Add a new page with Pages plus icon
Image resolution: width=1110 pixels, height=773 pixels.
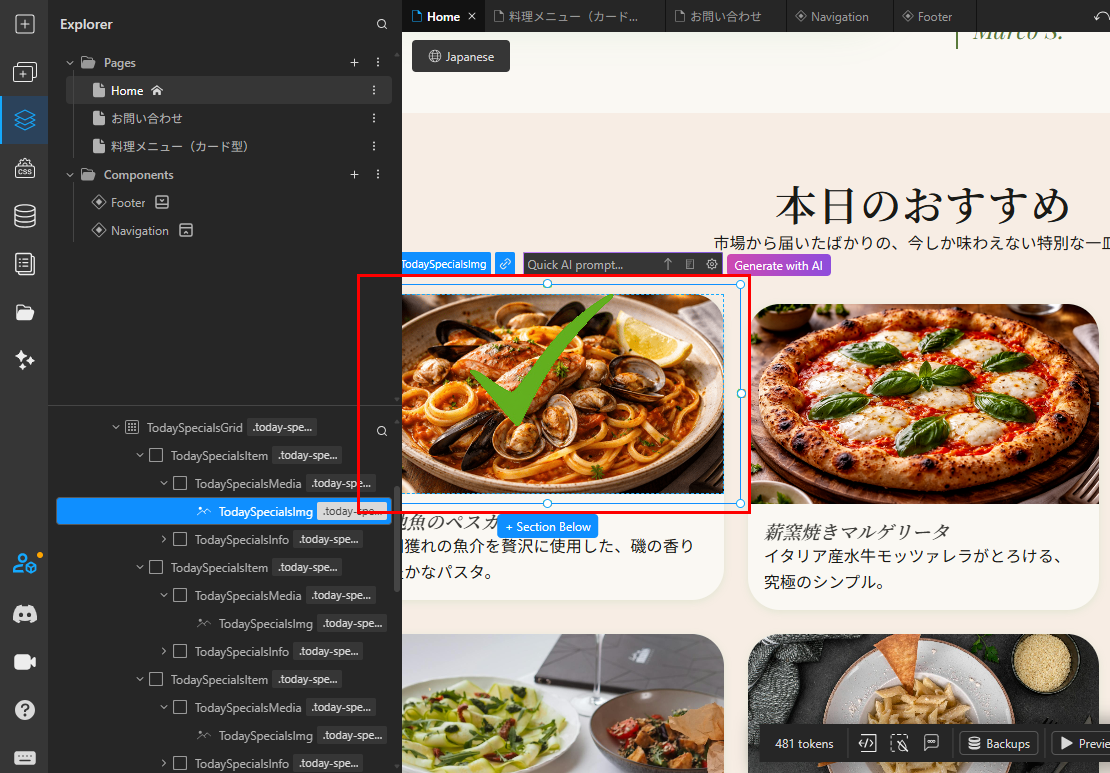coord(354,63)
